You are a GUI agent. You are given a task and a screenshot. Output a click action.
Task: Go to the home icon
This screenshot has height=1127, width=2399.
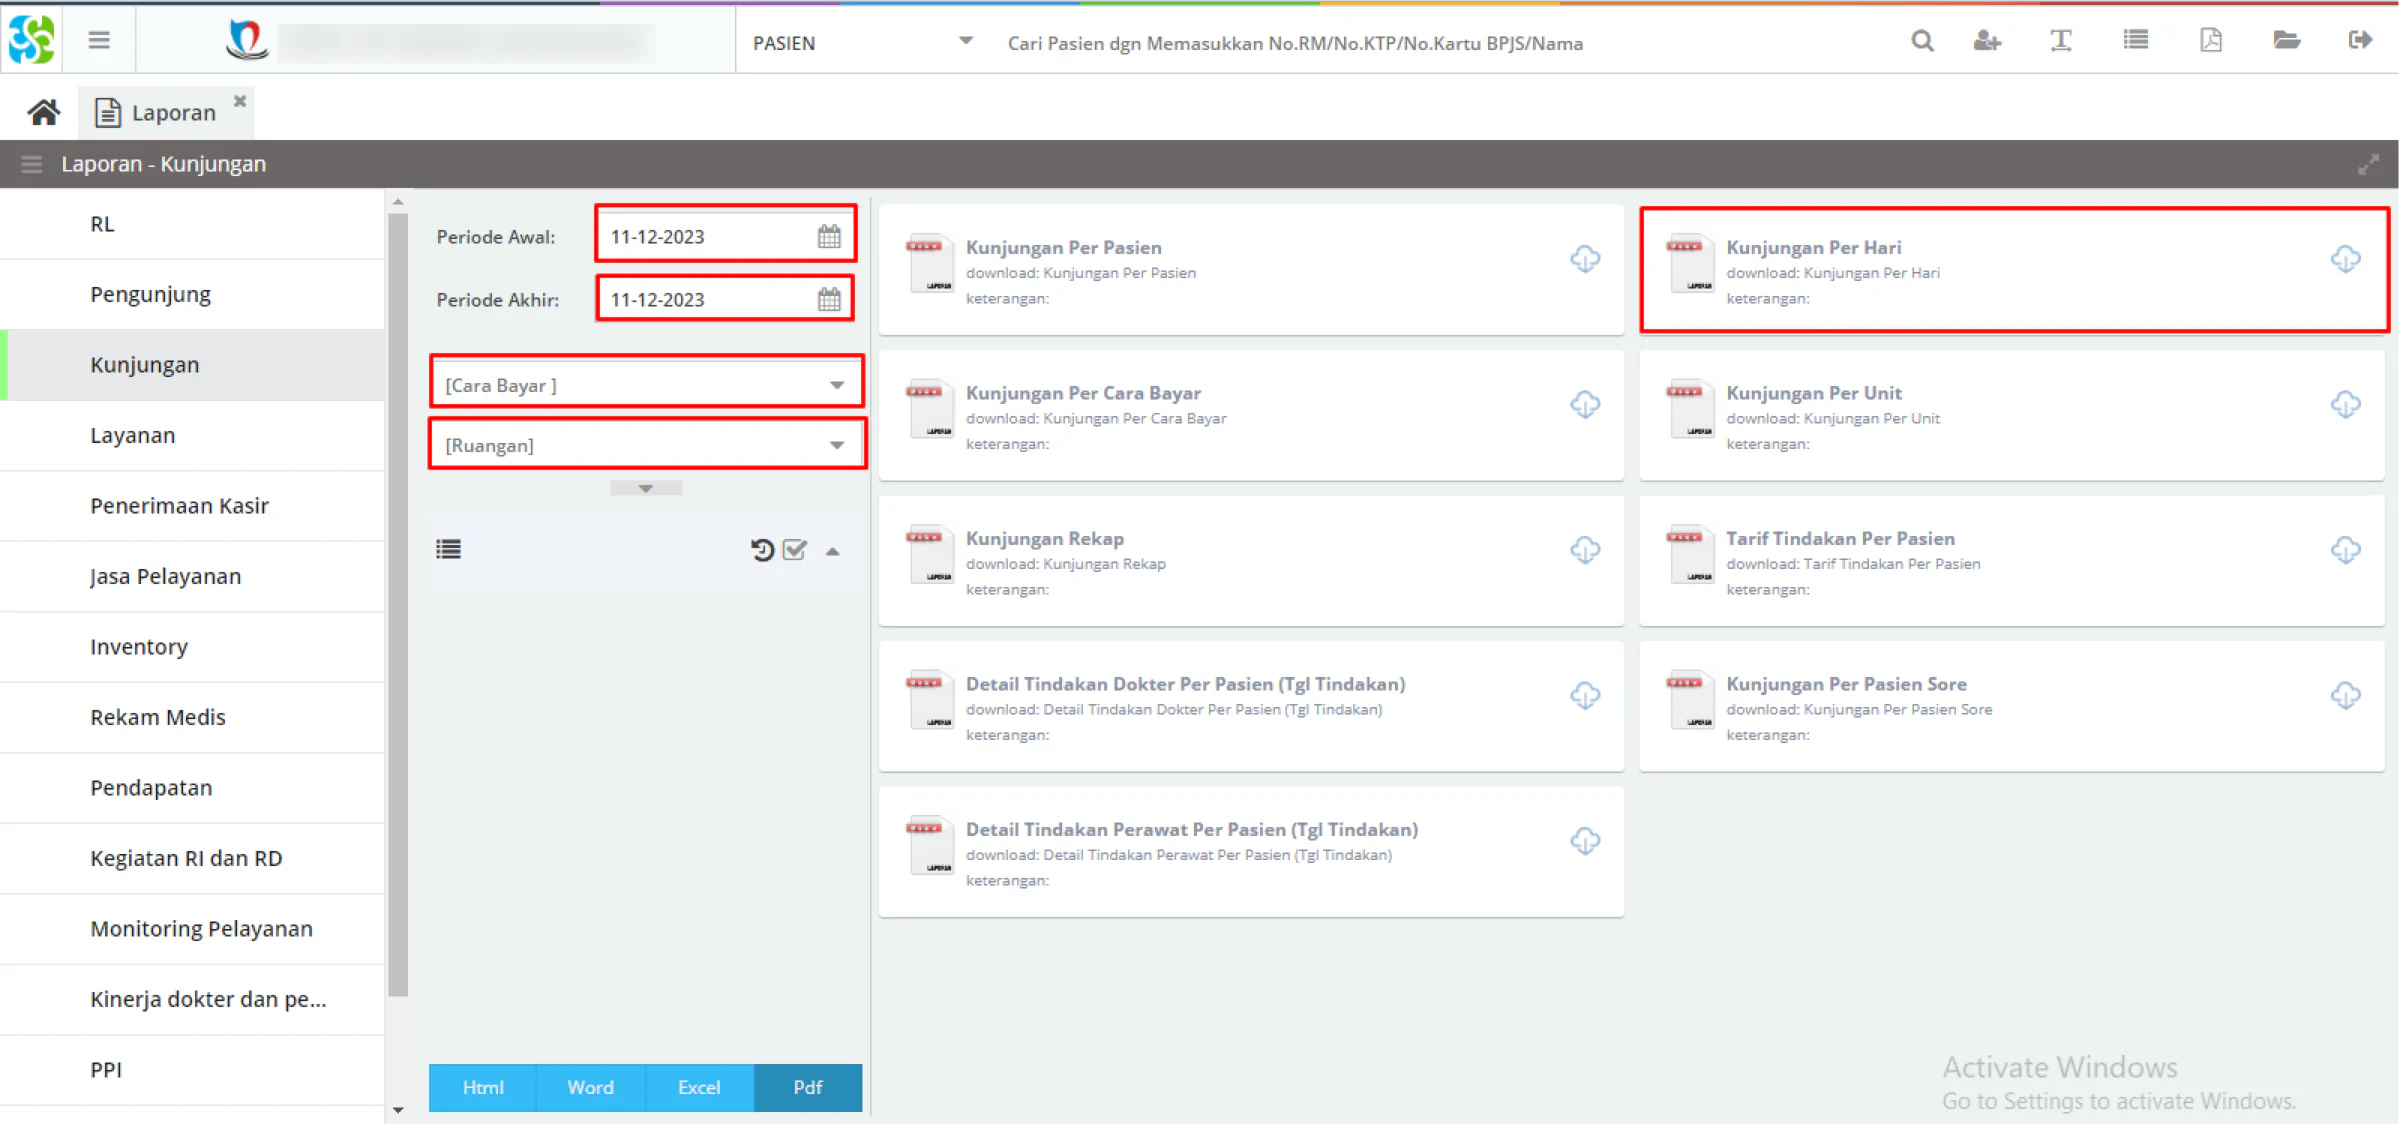43,112
